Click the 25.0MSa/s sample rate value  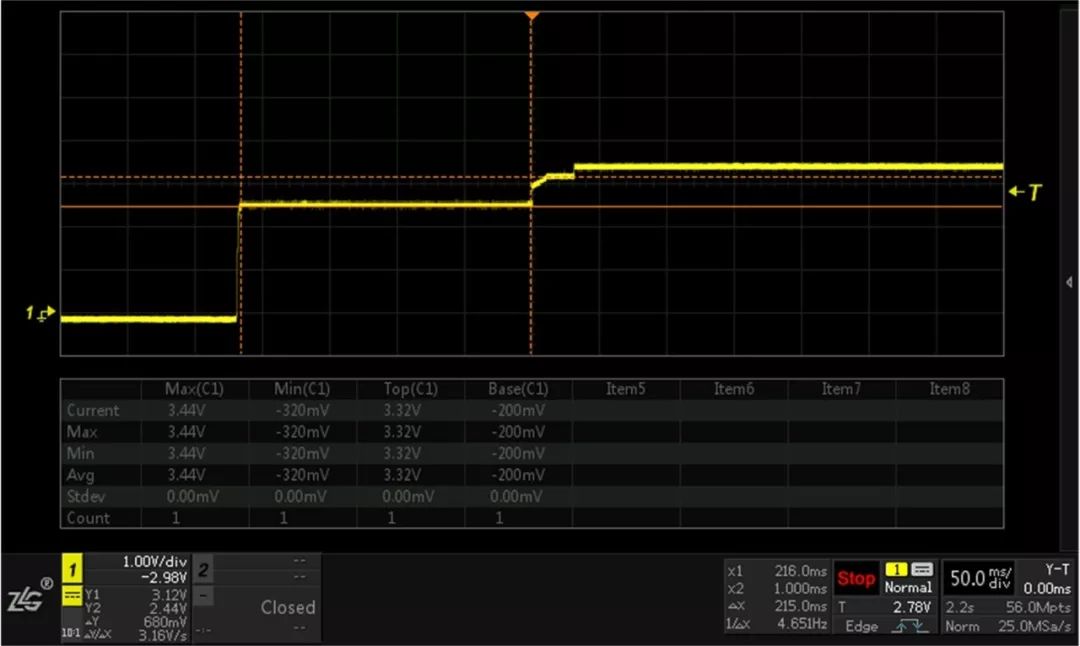pyautogui.click(x=1035, y=626)
